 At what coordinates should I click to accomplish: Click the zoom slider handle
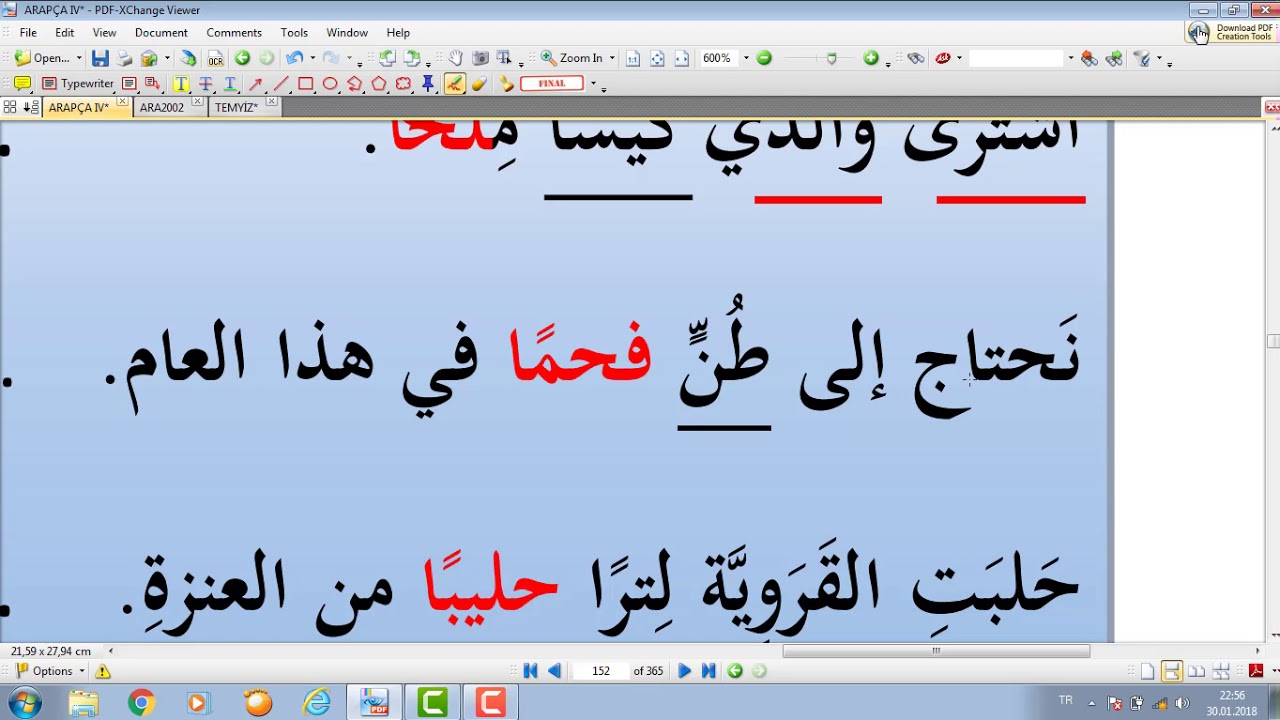[x=831, y=59]
